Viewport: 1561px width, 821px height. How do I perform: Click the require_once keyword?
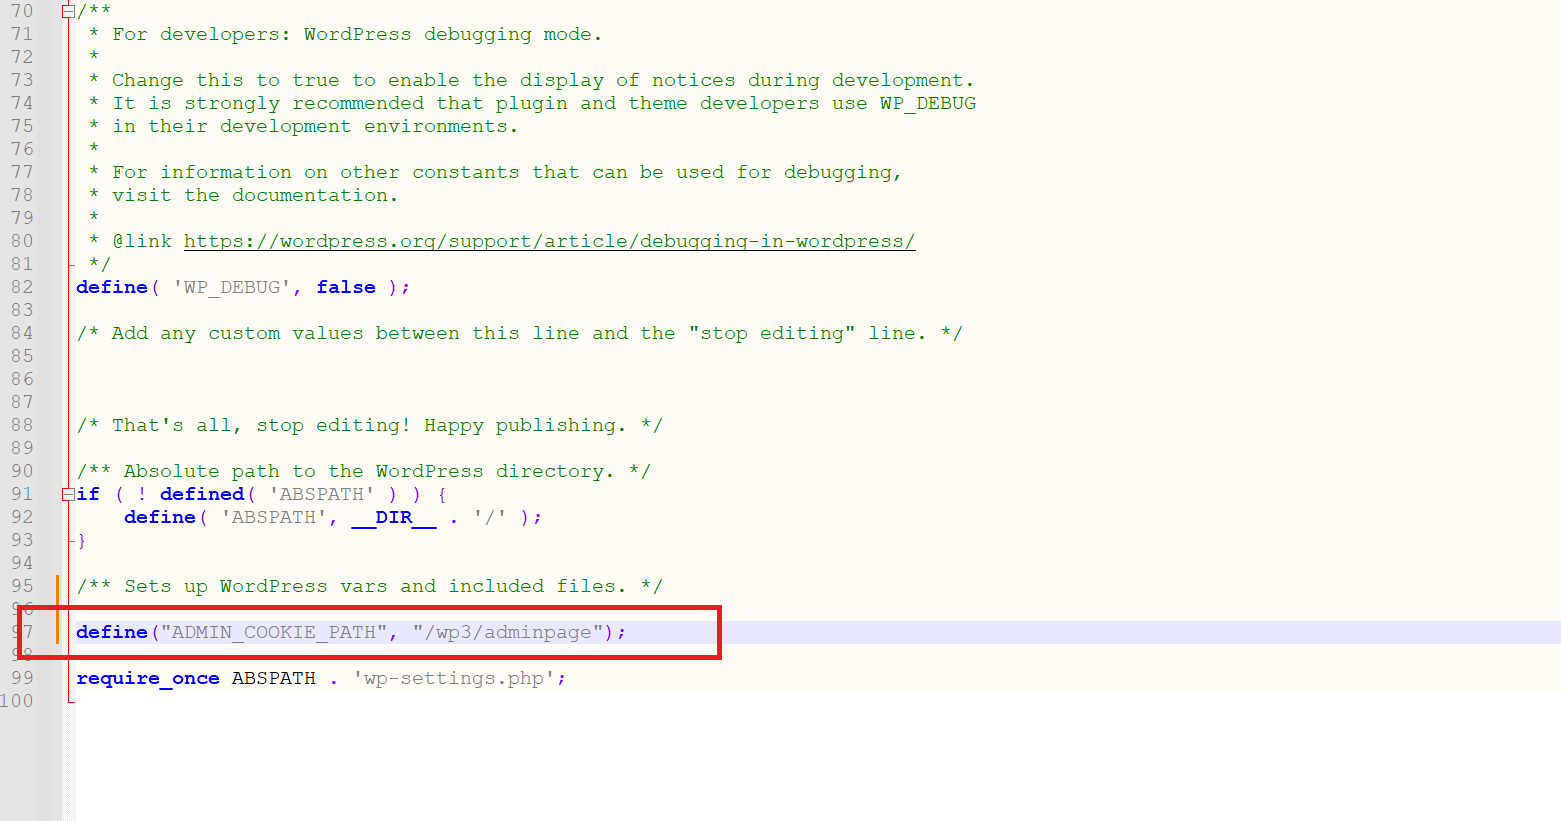click(148, 678)
